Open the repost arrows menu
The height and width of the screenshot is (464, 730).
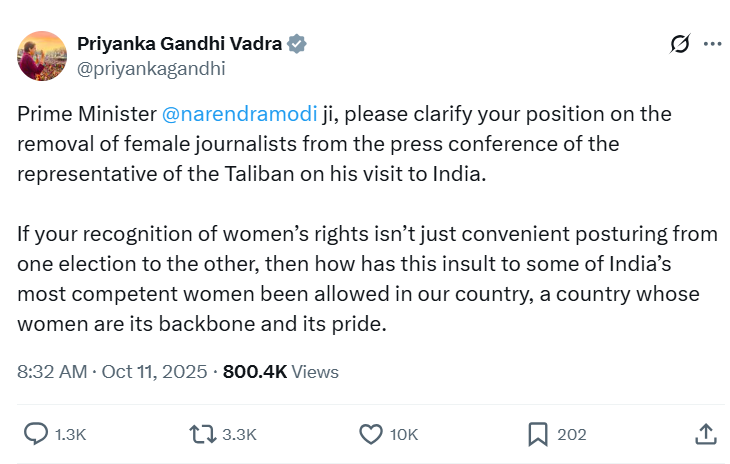point(202,434)
